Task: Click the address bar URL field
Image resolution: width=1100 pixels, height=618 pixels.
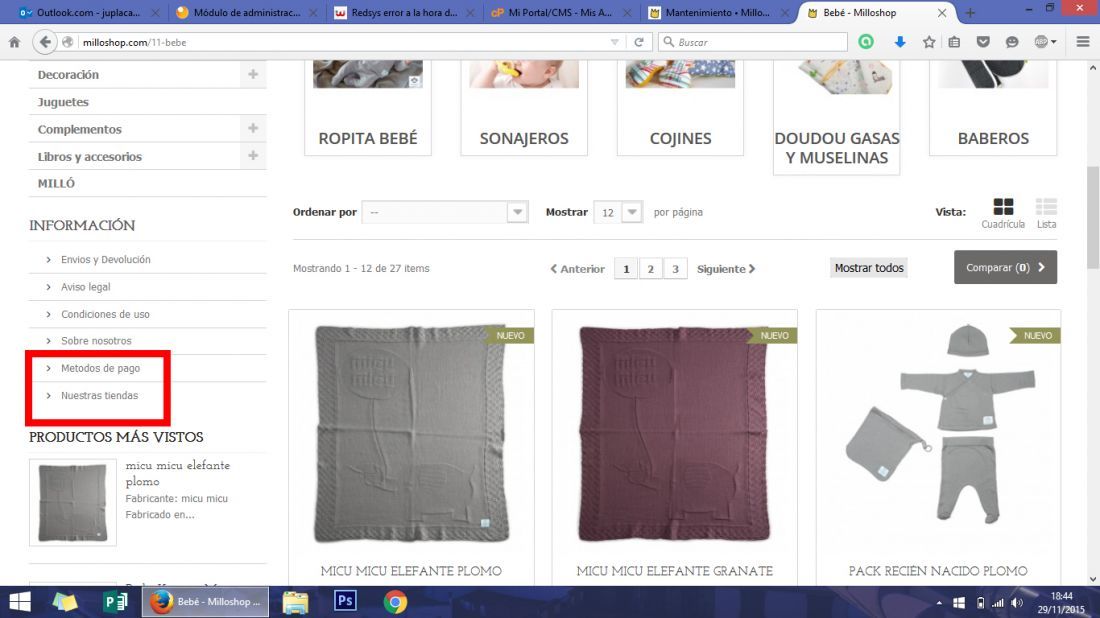Action: [344, 42]
